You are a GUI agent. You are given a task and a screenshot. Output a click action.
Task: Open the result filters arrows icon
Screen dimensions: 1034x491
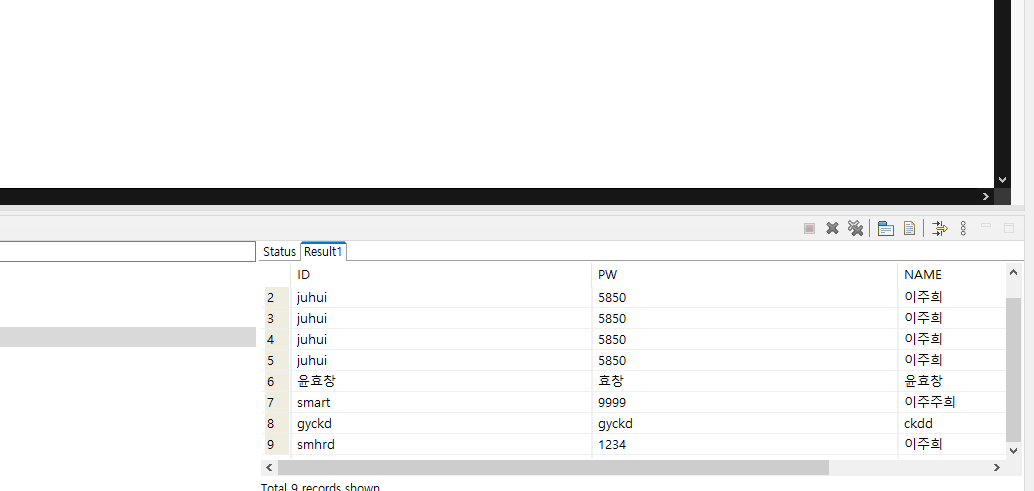(940, 229)
